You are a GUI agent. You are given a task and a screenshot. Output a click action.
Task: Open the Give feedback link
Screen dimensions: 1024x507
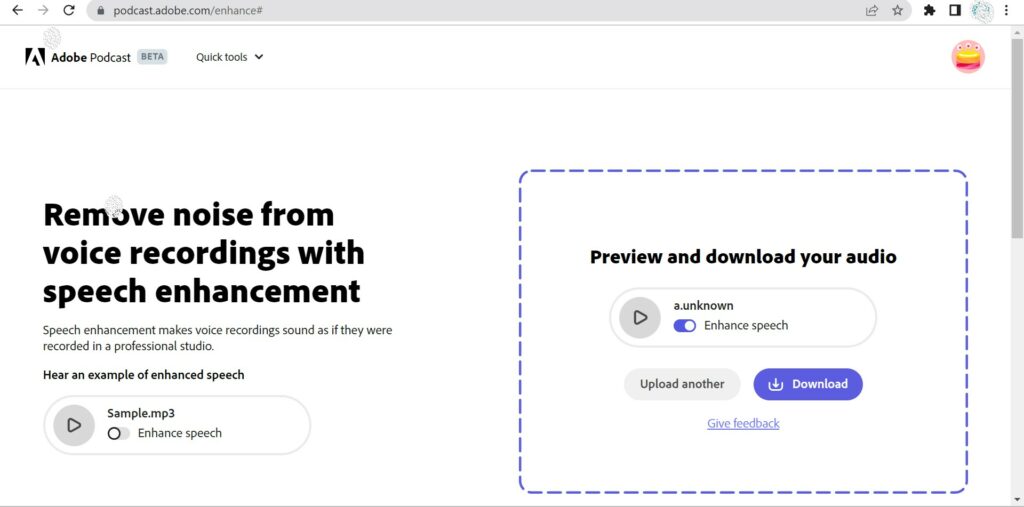[743, 423]
